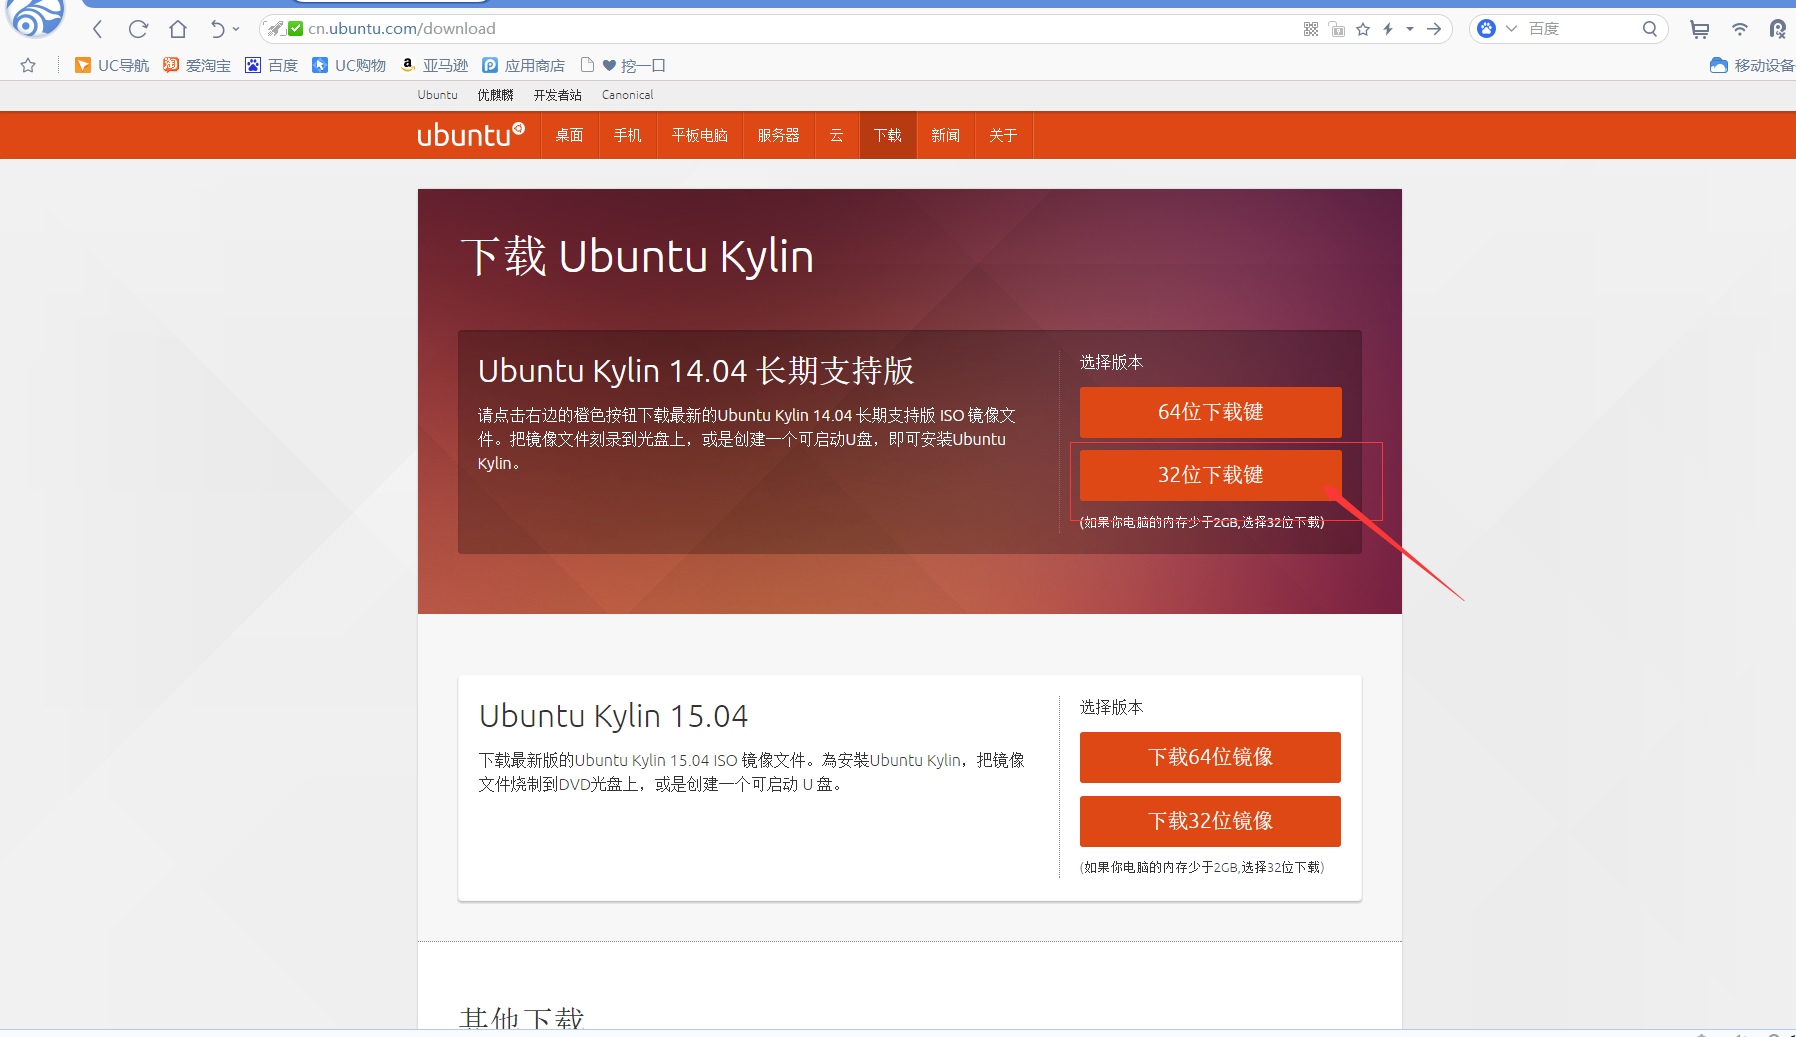Open the 服务器 navigation item
The width and height of the screenshot is (1796, 1037).
[x=779, y=135]
